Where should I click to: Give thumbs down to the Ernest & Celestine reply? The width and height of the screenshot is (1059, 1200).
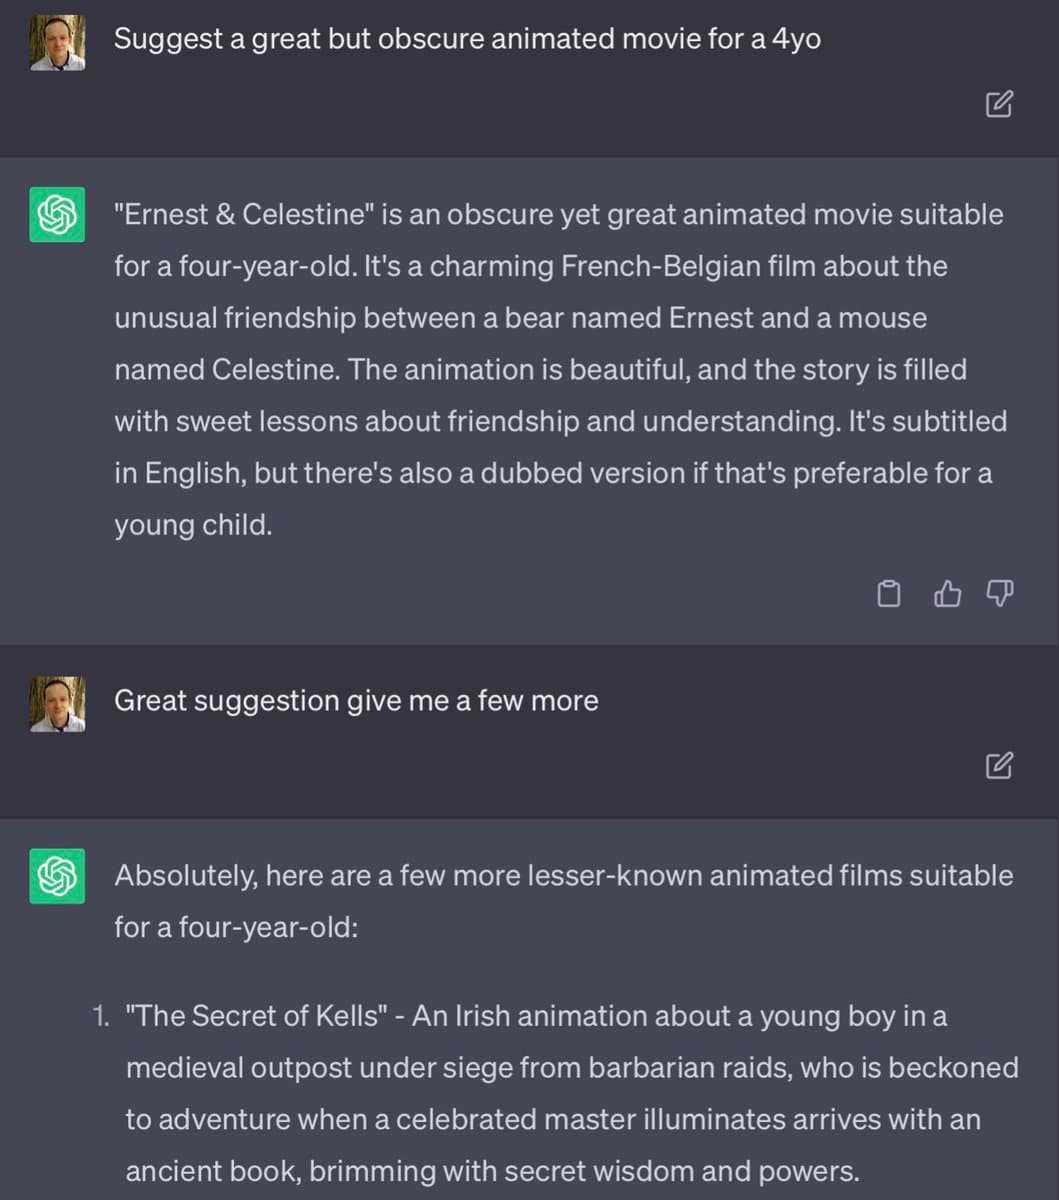coord(1000,595)
